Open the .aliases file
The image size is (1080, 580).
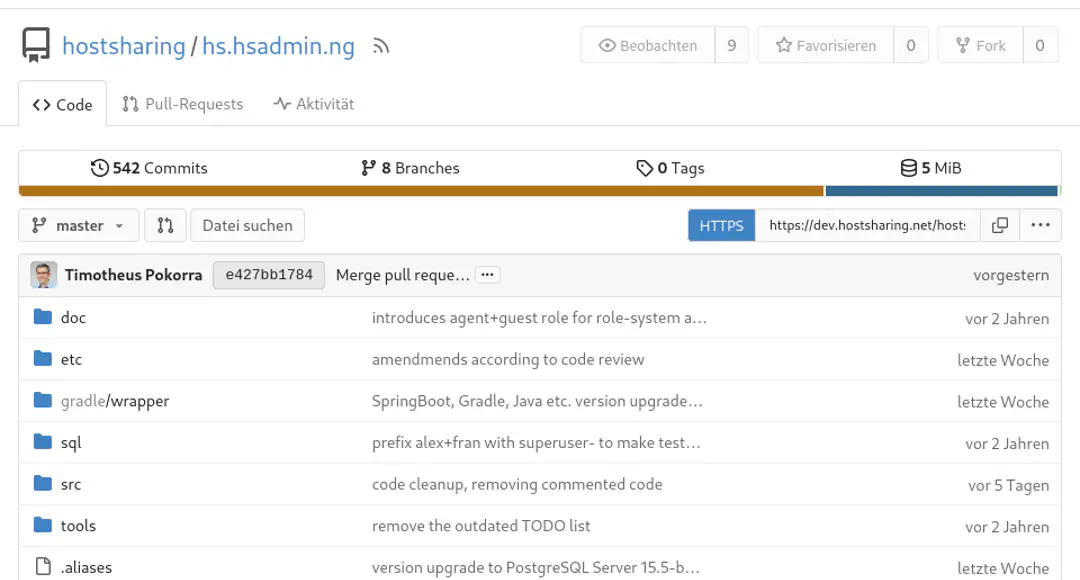[86, 568]
